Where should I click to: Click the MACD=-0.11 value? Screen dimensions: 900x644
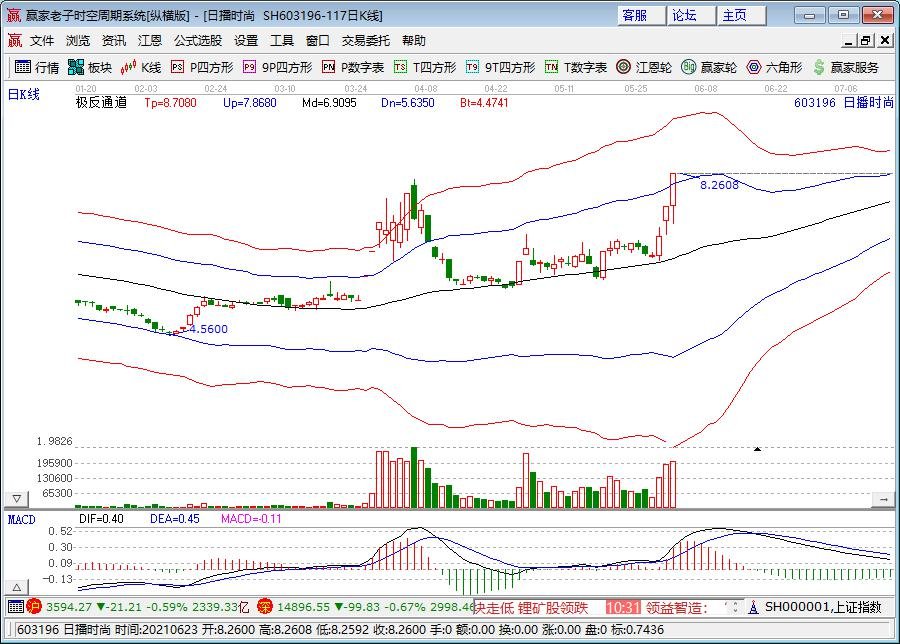pos(251,519)
